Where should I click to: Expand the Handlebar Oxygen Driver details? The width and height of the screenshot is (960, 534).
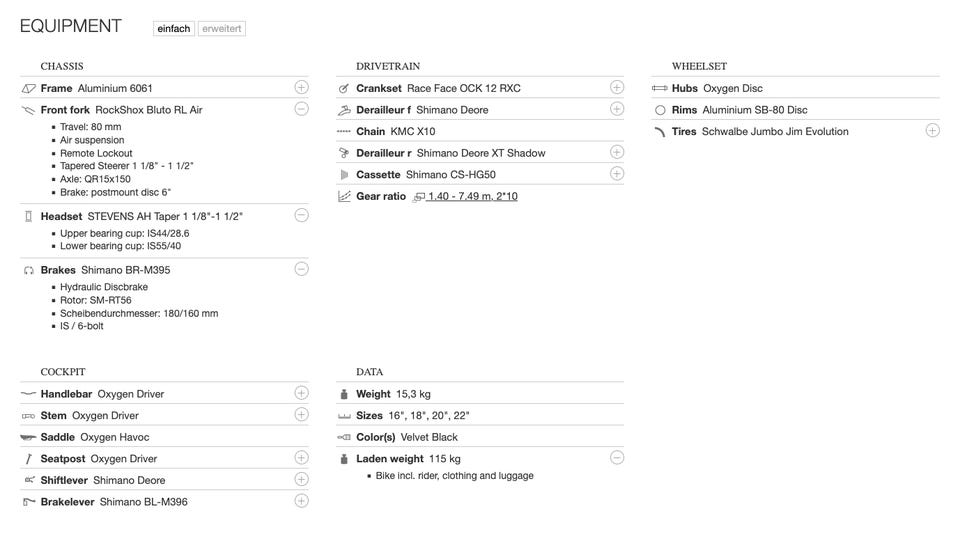coord(301,393)
